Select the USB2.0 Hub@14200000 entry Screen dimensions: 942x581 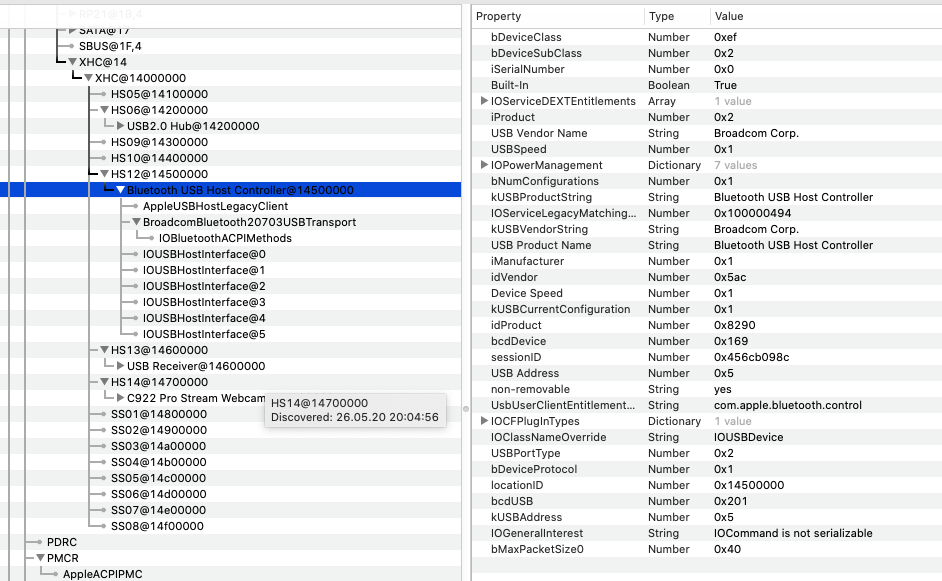(x=193, y=126)
